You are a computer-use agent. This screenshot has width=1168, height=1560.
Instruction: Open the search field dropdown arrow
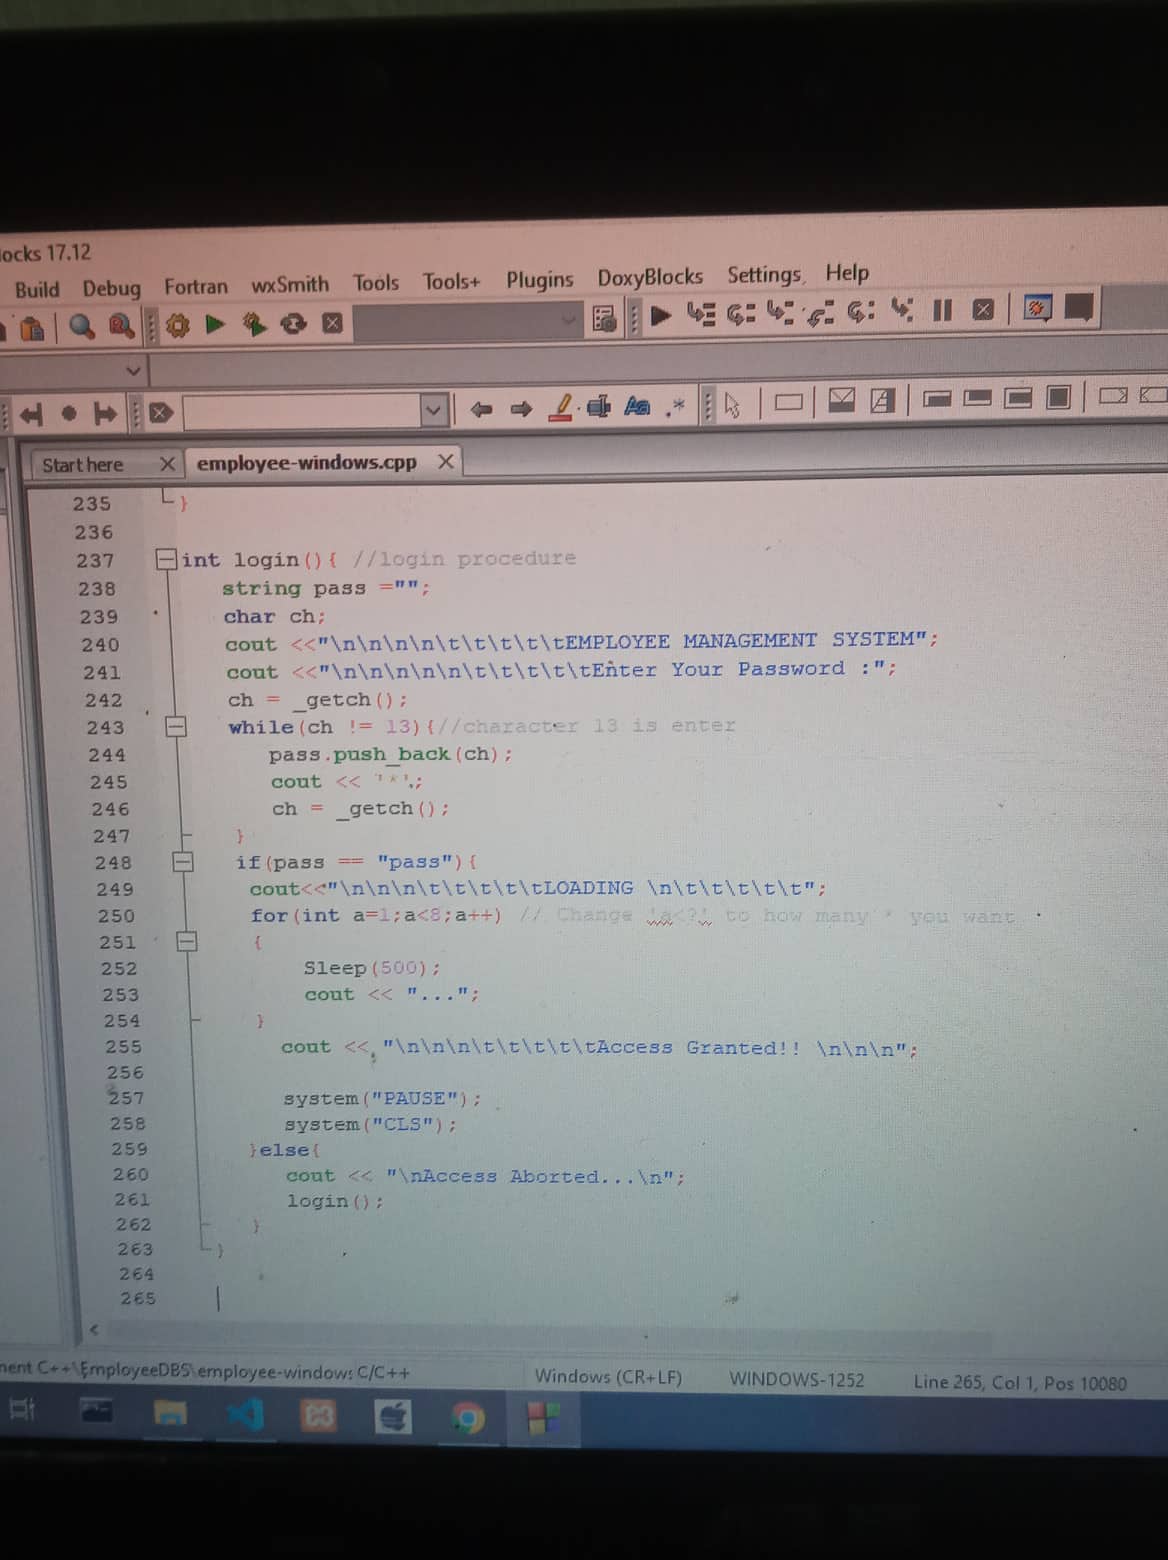click(x=433, y=410)
